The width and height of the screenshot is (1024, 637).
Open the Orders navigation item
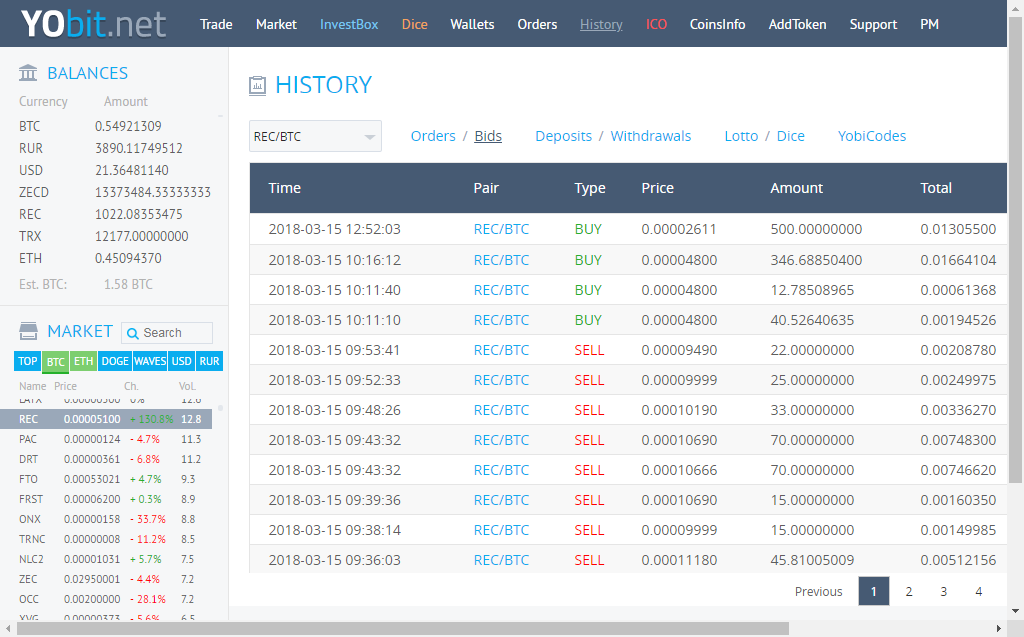(537, 24)
